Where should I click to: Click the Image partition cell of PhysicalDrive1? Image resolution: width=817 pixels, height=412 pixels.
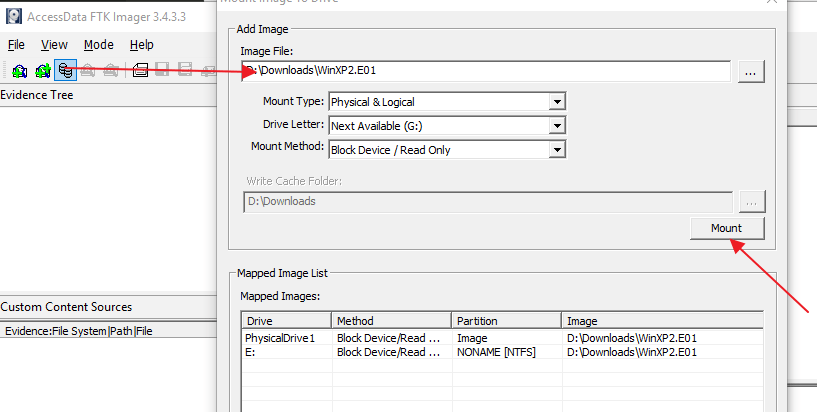472,338
